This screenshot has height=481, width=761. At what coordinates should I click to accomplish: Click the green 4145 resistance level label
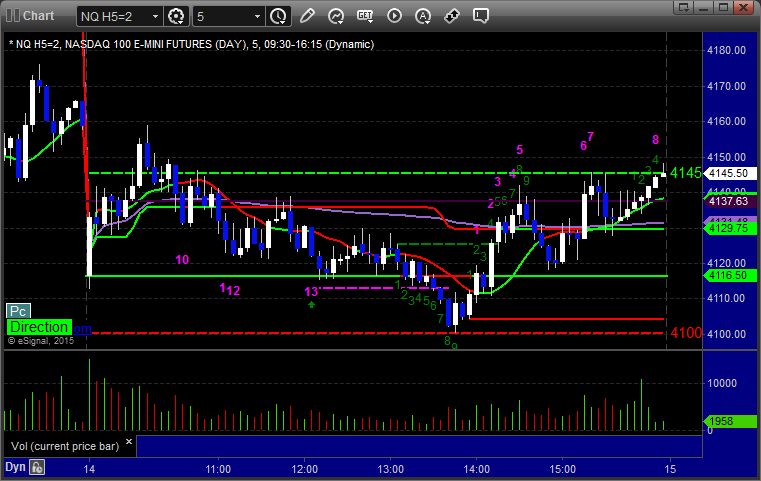(x=686, y=173)
